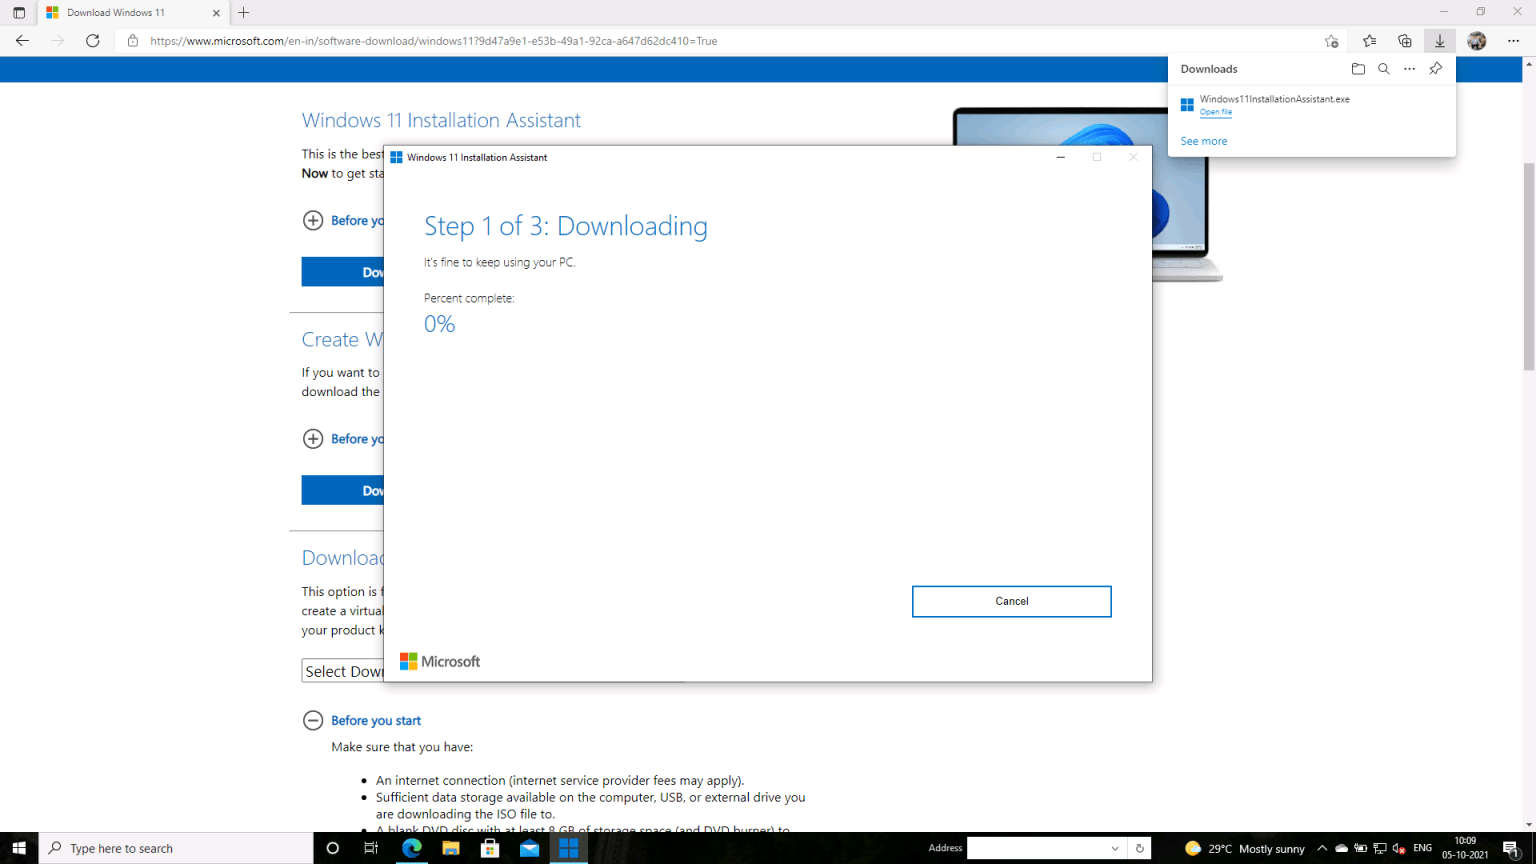Cancel the Windows 11 download
Screen dimensions: 1536x864
click(x=1011, y=601)
